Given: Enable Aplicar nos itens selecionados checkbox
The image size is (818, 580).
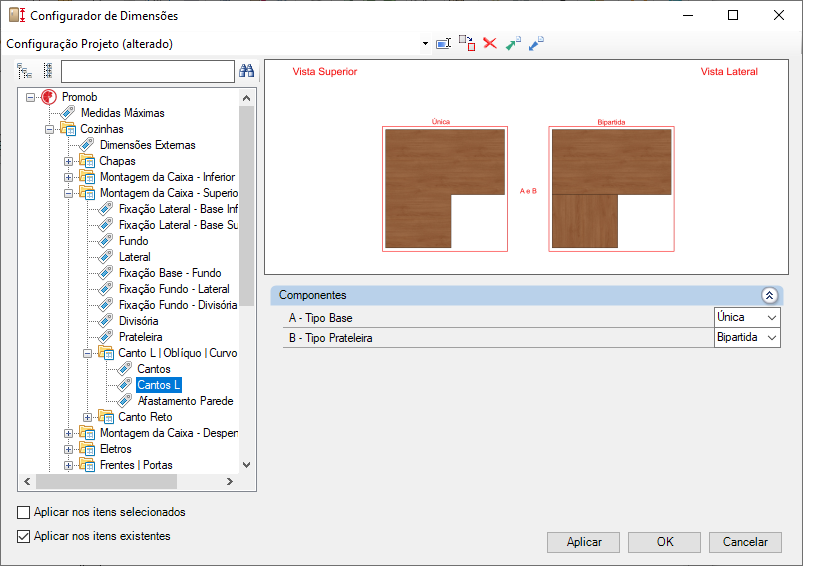Looking at the screenshot, I should 24,512.
